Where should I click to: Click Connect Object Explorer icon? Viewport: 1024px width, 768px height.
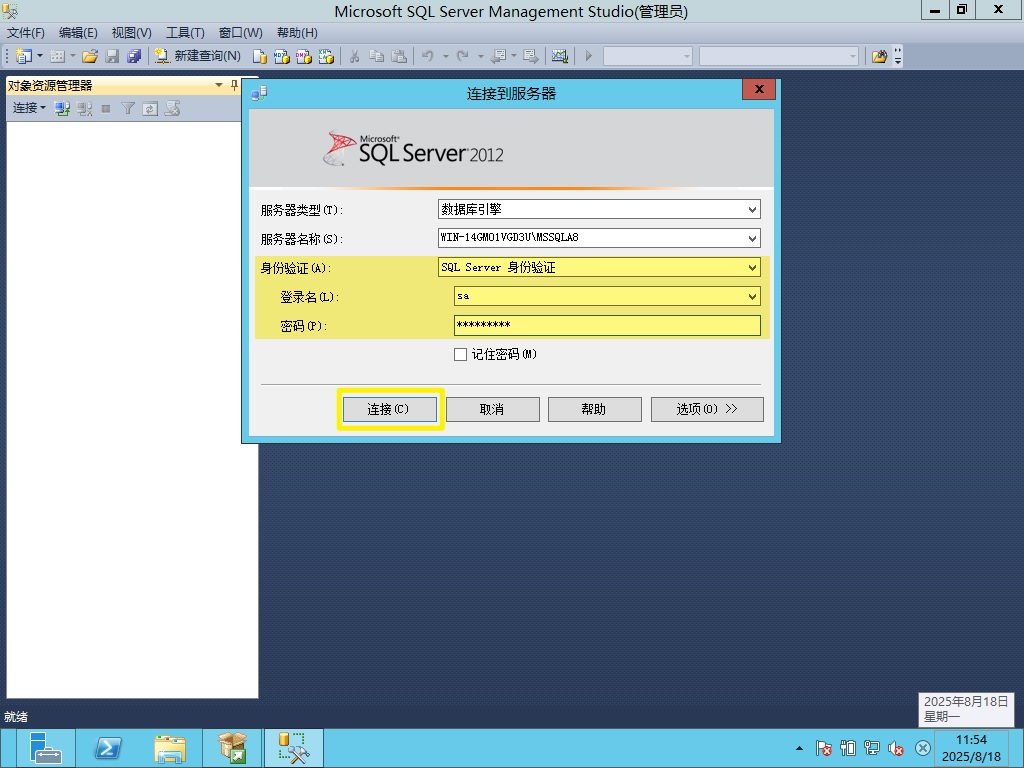pos(62,108)
